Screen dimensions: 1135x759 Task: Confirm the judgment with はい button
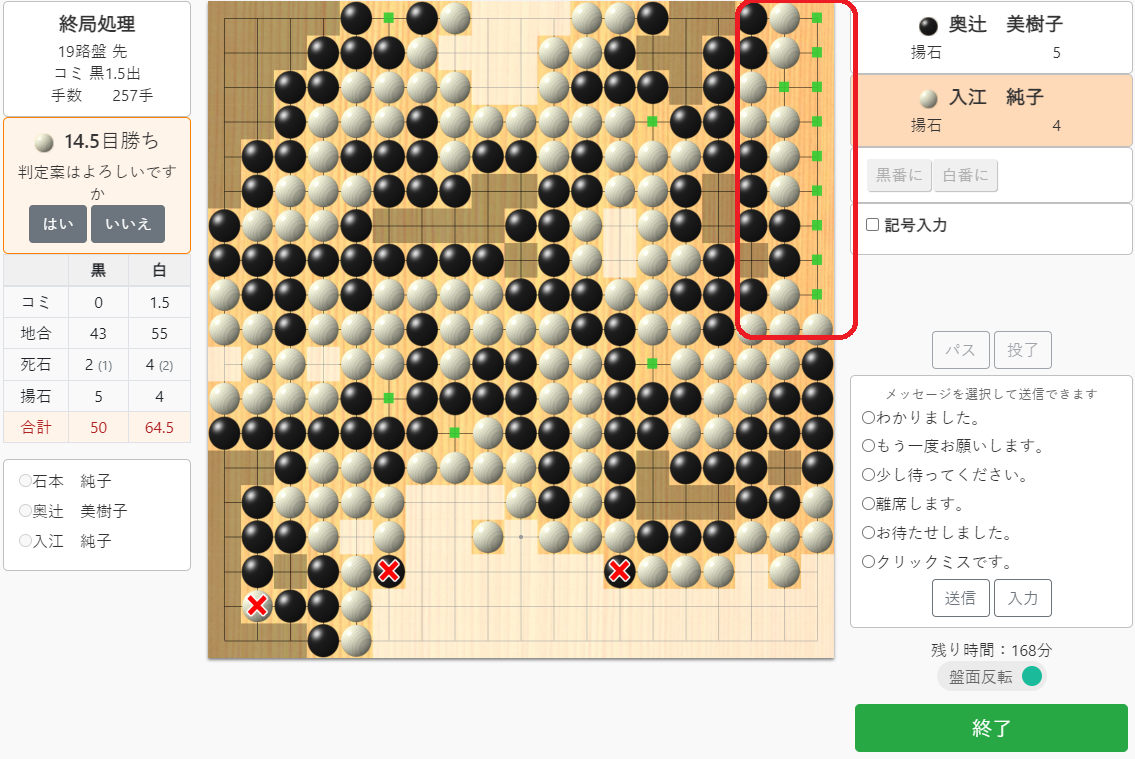point(58,224)
